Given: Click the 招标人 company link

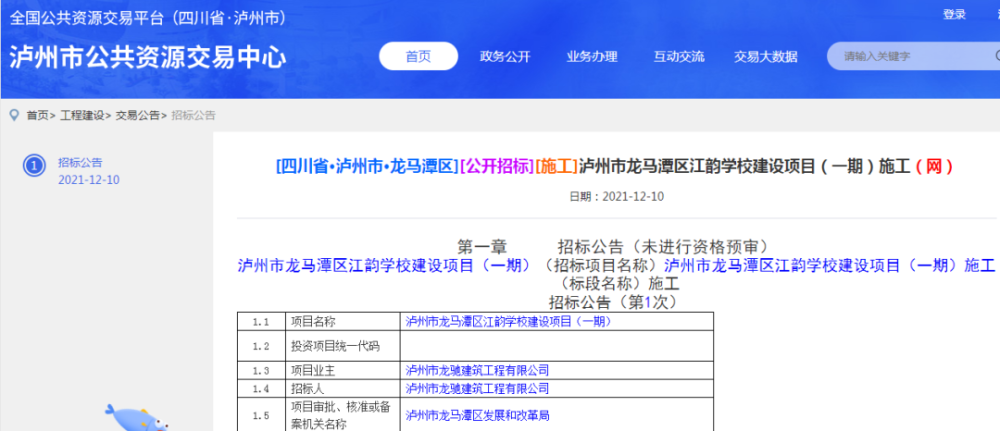Looking at the screenshot, I should [477, 388].
